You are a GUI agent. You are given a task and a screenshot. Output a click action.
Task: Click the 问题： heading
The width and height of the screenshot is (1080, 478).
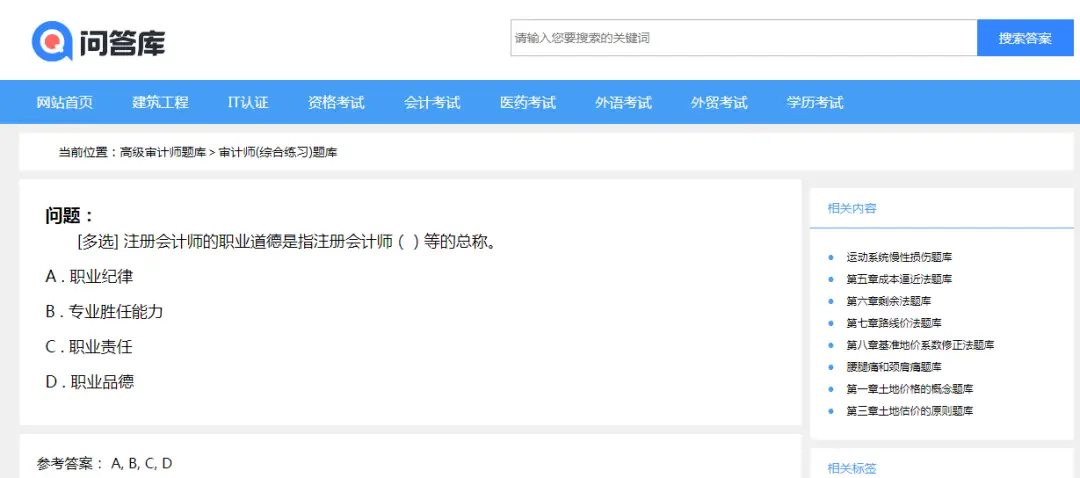click(70, 216)
